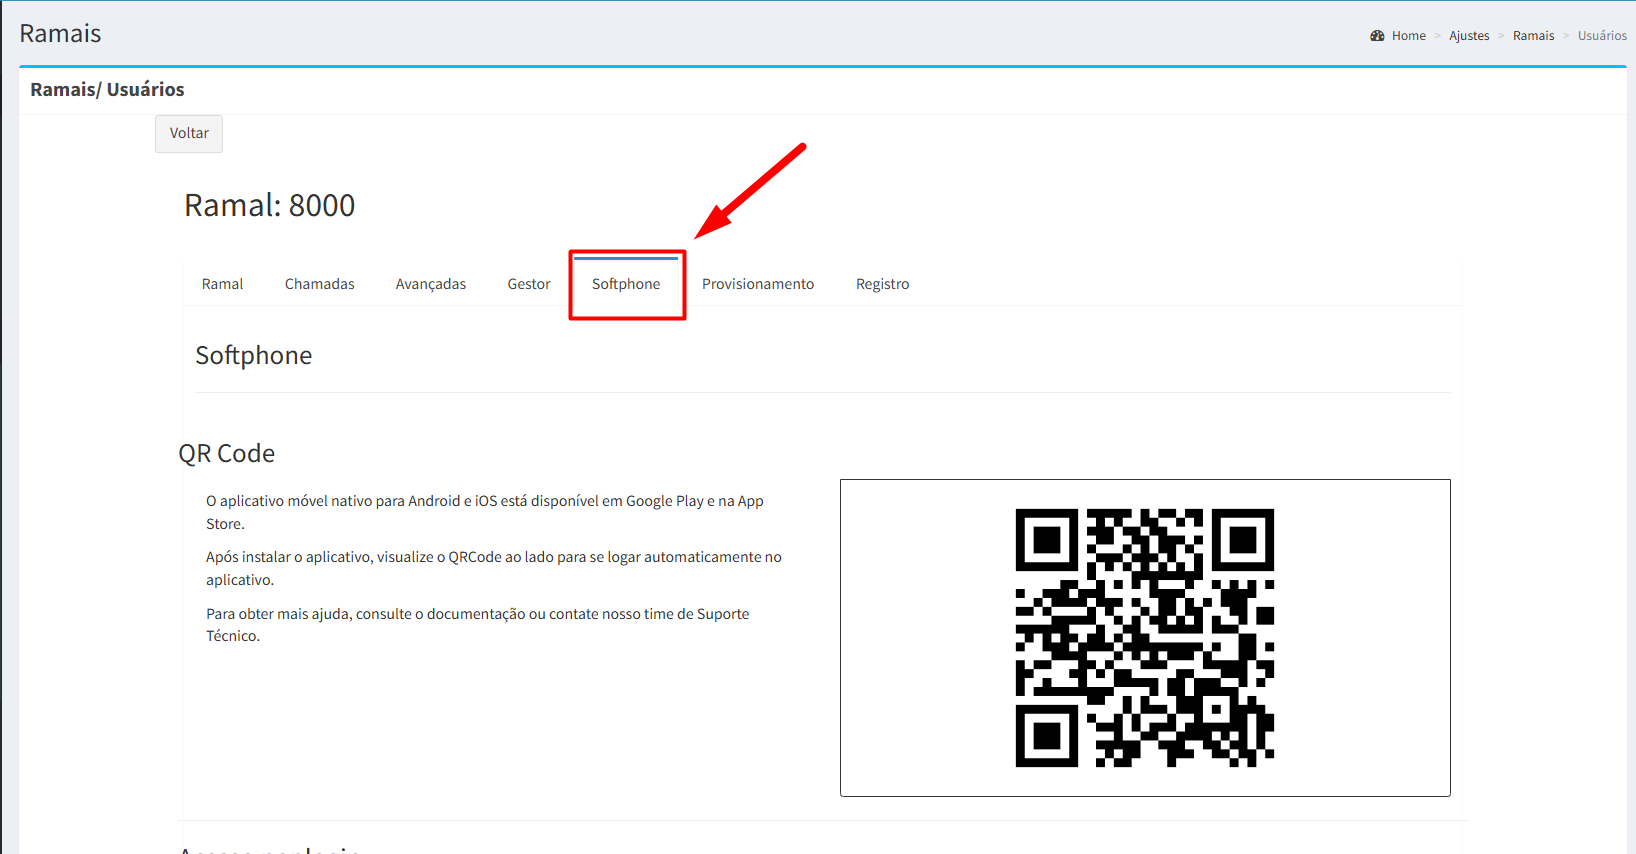Switch to the Gestor tab
Viewport: 1636px width, 854px height.
click(x=528, y=284)
